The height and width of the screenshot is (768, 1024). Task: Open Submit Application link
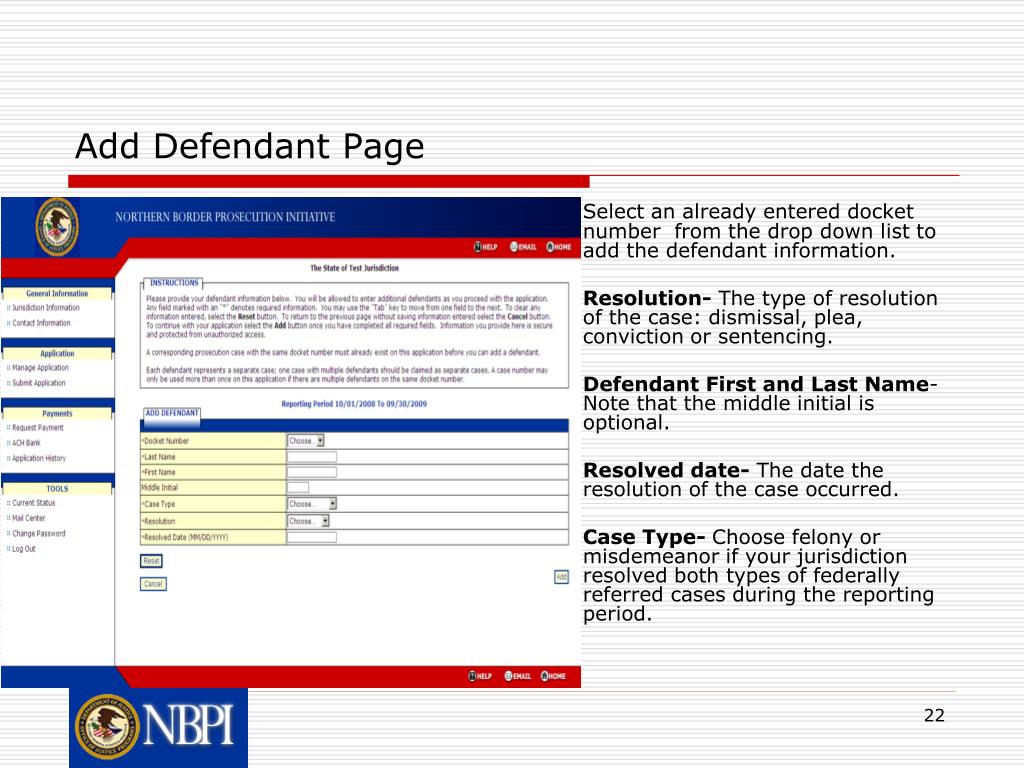point(39,383)
